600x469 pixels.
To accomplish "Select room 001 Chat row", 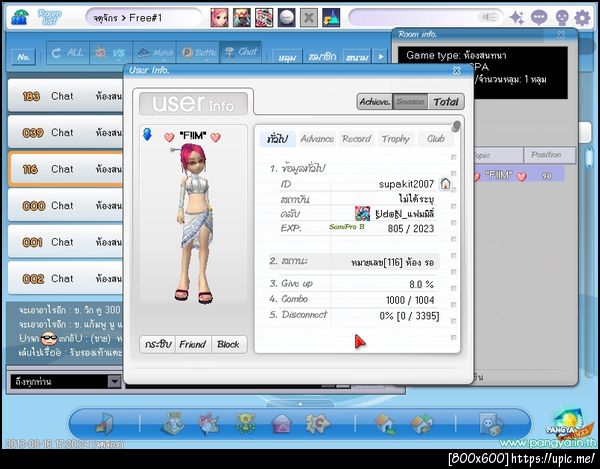I will click(66, 242).
